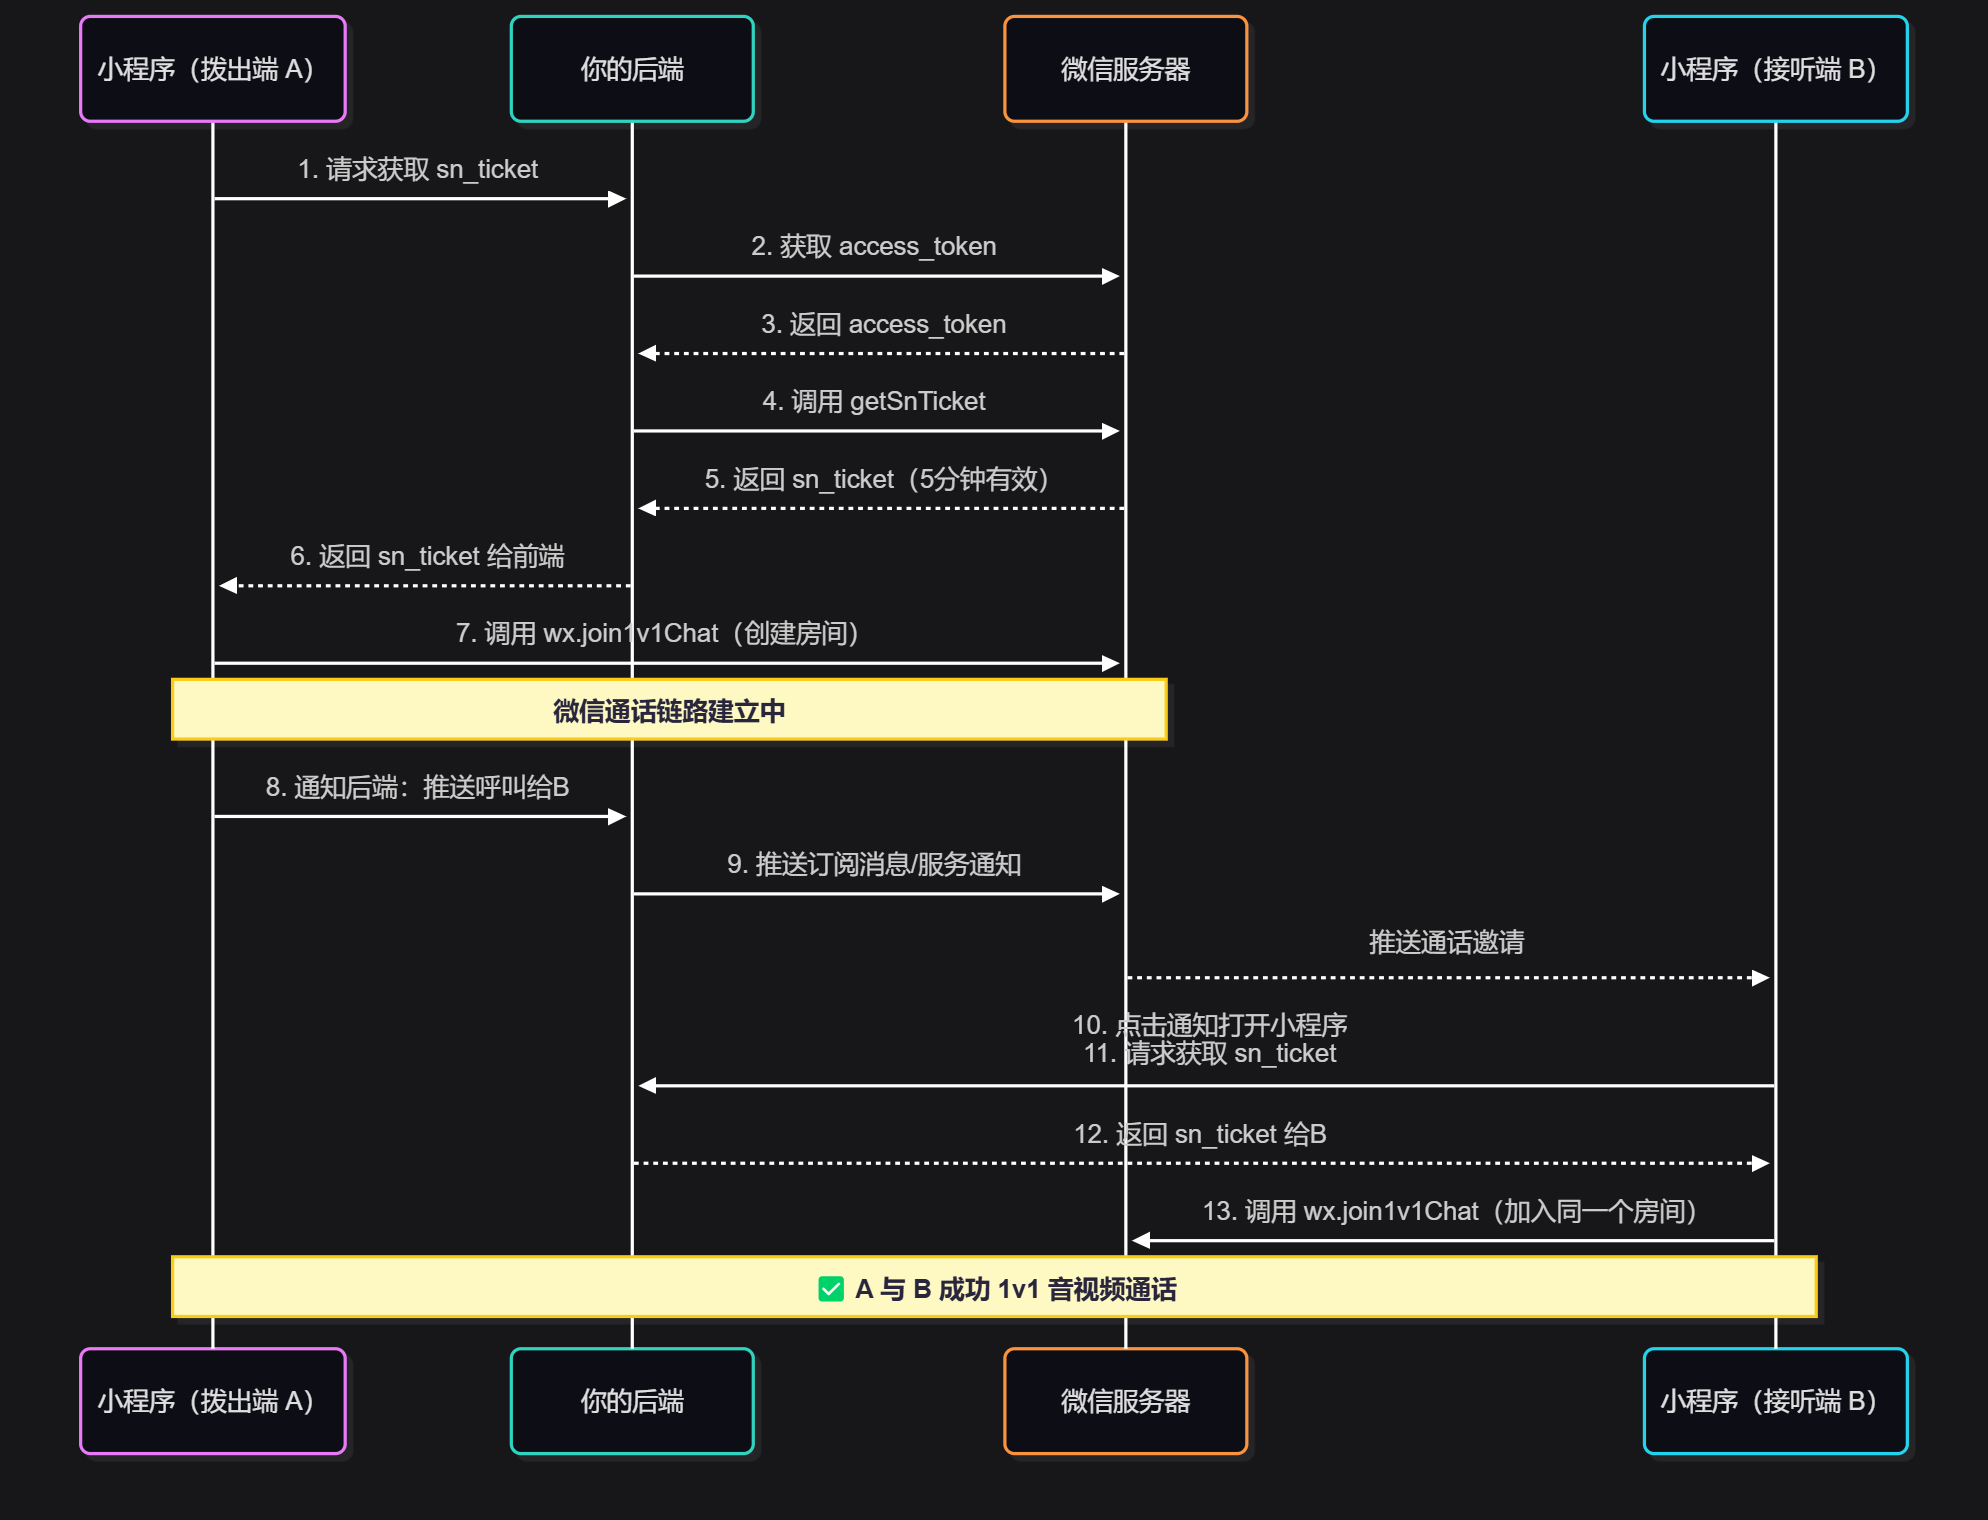Select top 微信服务器 participant box
This screenshot has height=1520, width=1988.
click(x=1125, y=69)
